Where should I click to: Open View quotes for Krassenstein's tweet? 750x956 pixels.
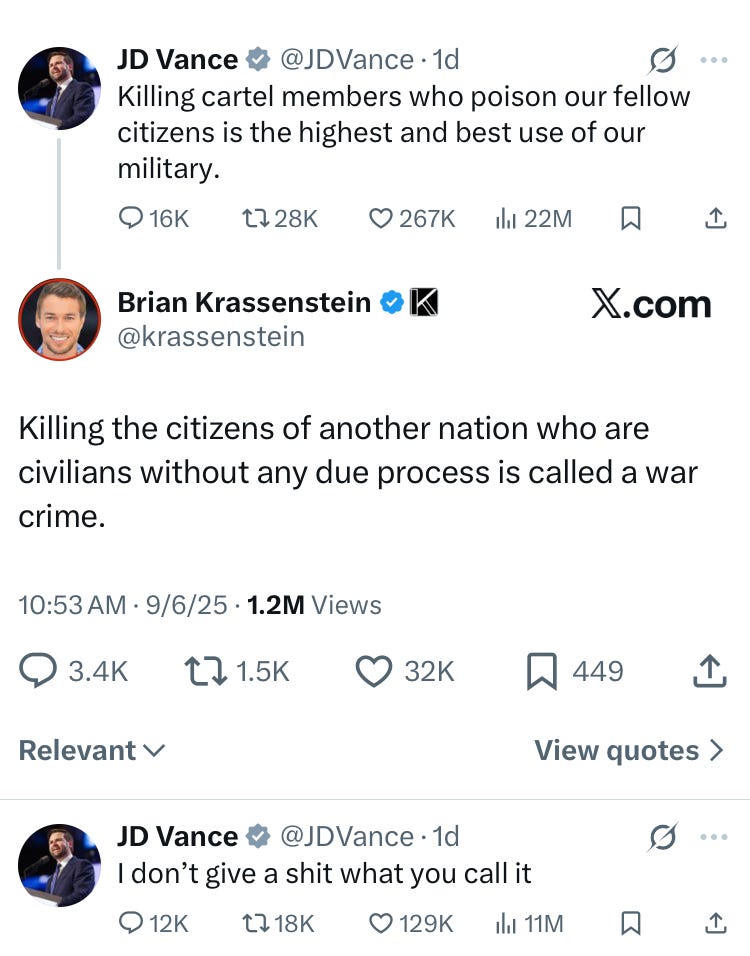(628, 750)
